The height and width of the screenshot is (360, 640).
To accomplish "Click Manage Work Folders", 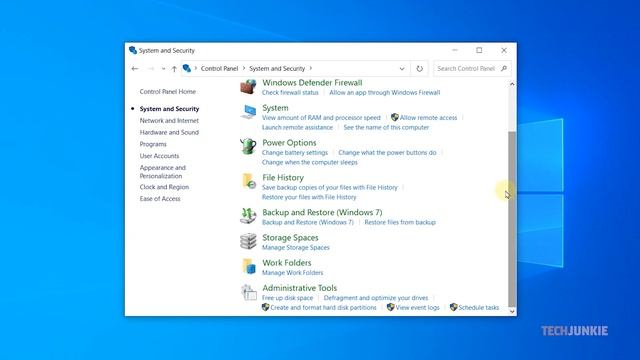I will click(x=292, y=273).
